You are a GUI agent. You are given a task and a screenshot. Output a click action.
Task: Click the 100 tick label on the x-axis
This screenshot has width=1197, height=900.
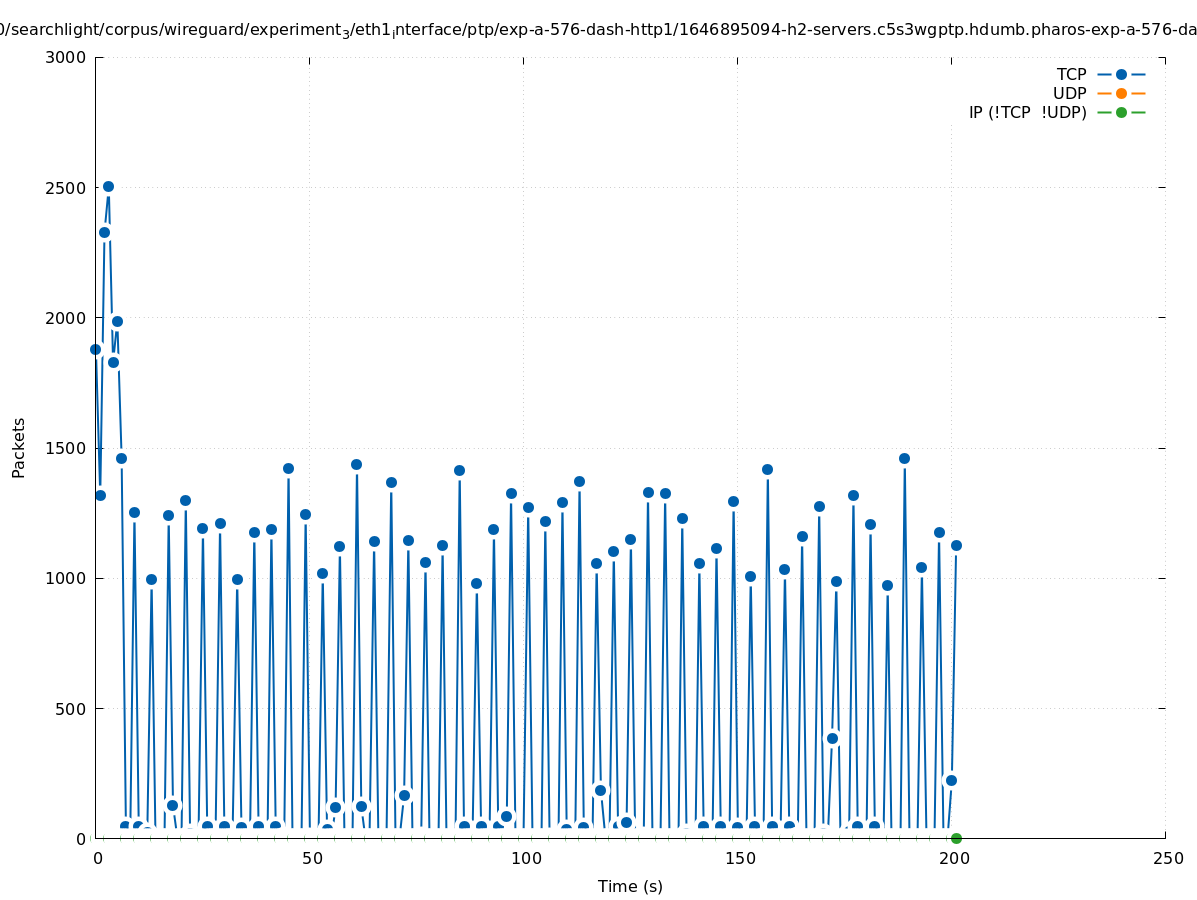pyautogui.click(x=525, y=858)
